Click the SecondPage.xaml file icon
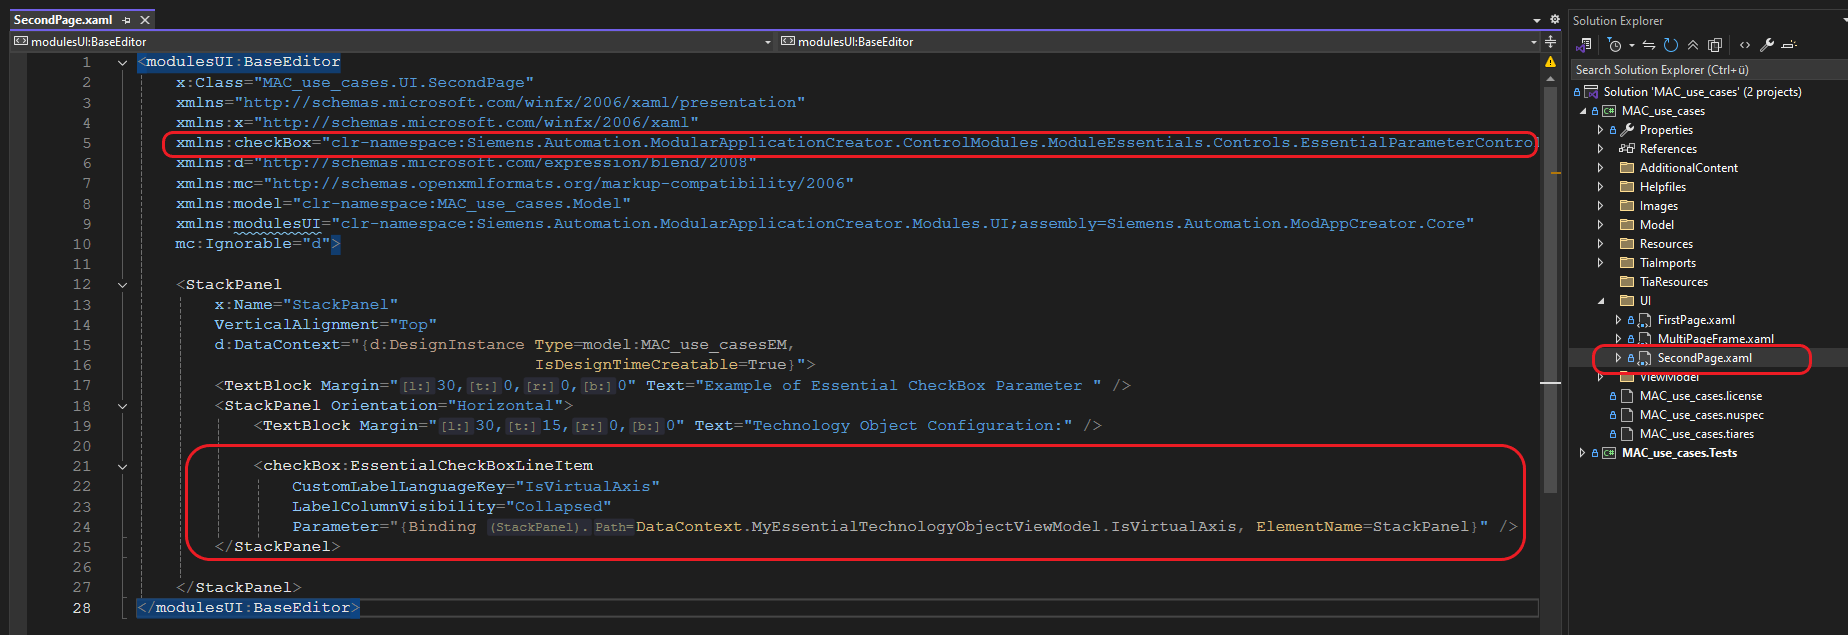 pos(1644,358)
